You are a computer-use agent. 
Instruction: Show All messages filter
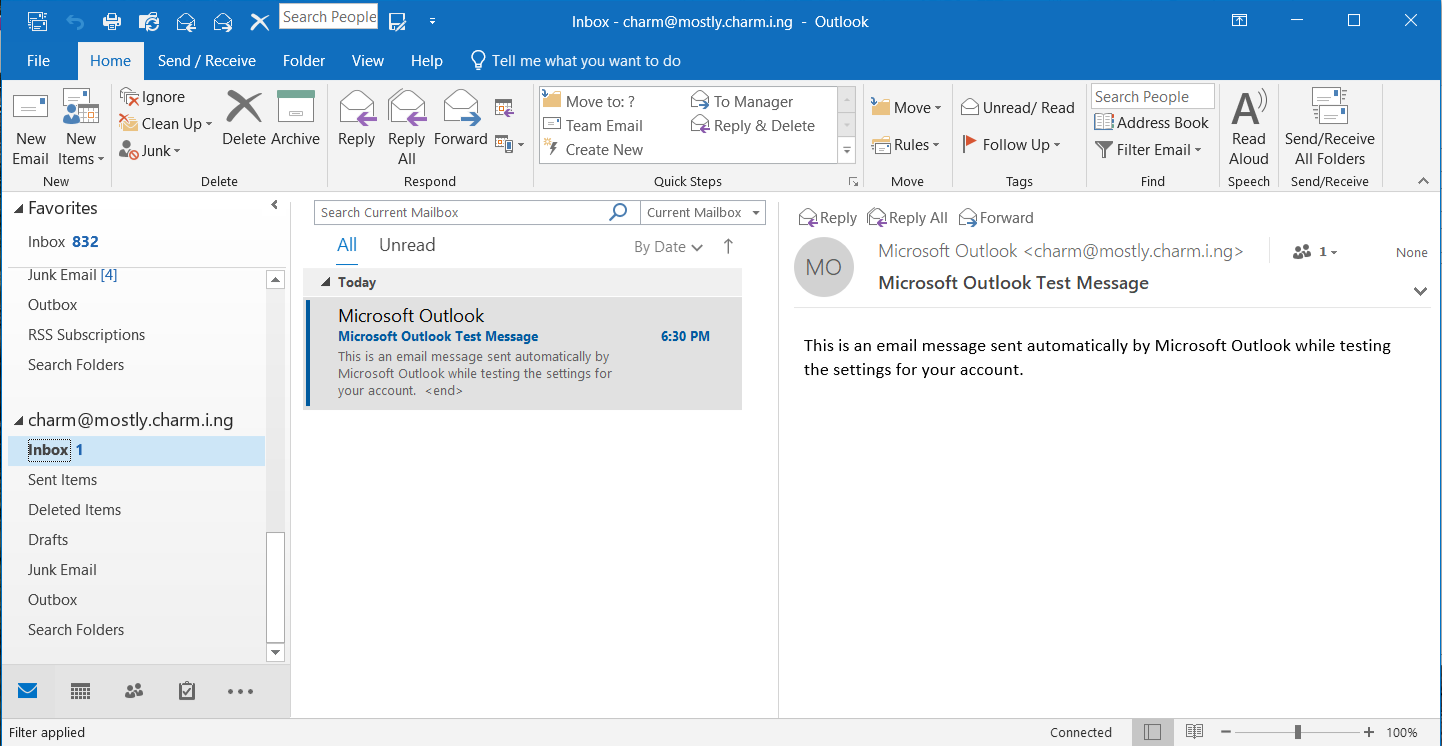point(347,245)
